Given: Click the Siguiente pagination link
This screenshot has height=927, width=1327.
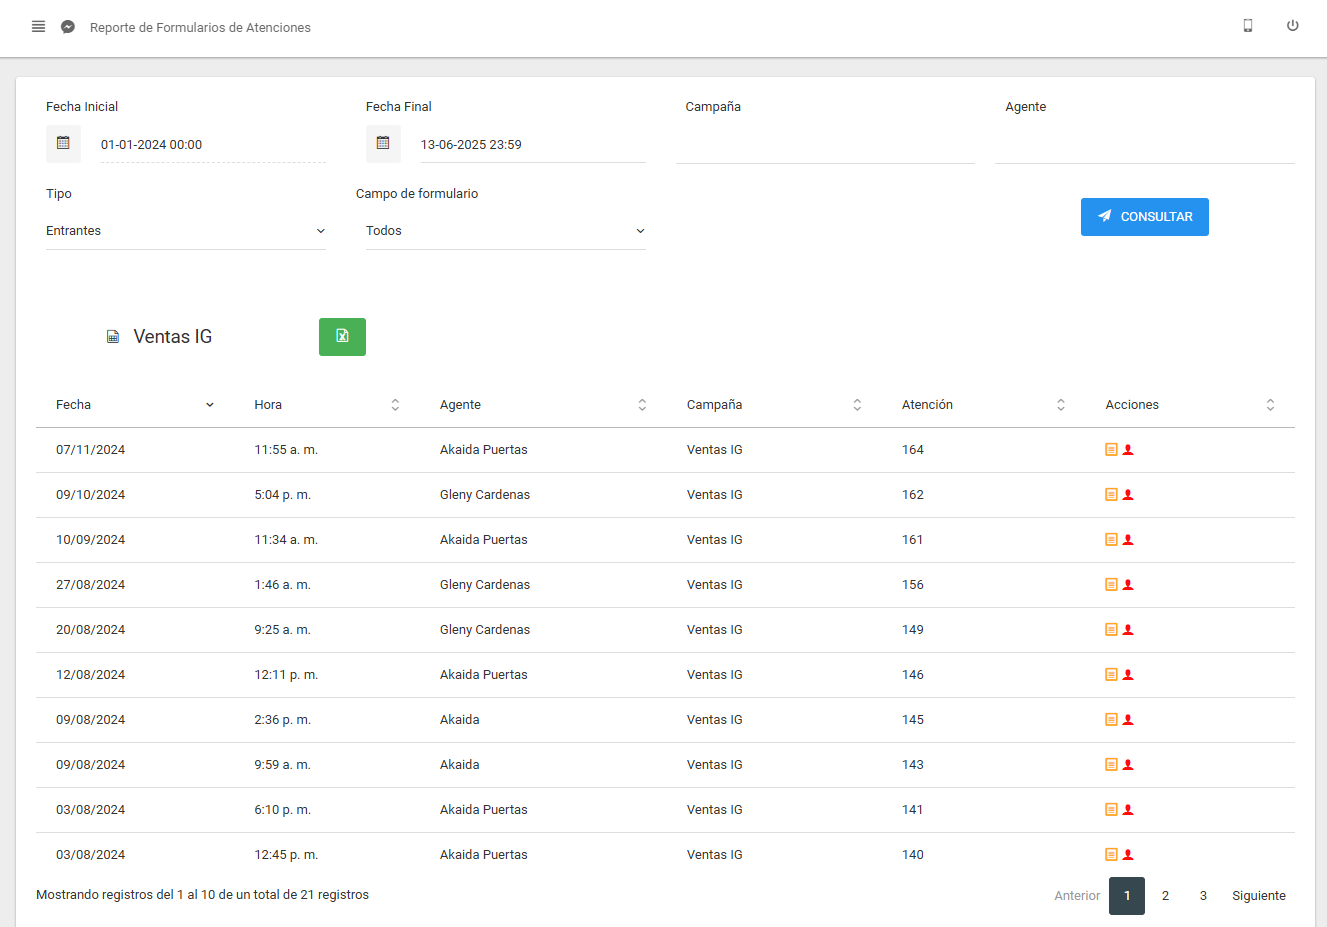Looking at the screenshot, I should pos(1258,896).
